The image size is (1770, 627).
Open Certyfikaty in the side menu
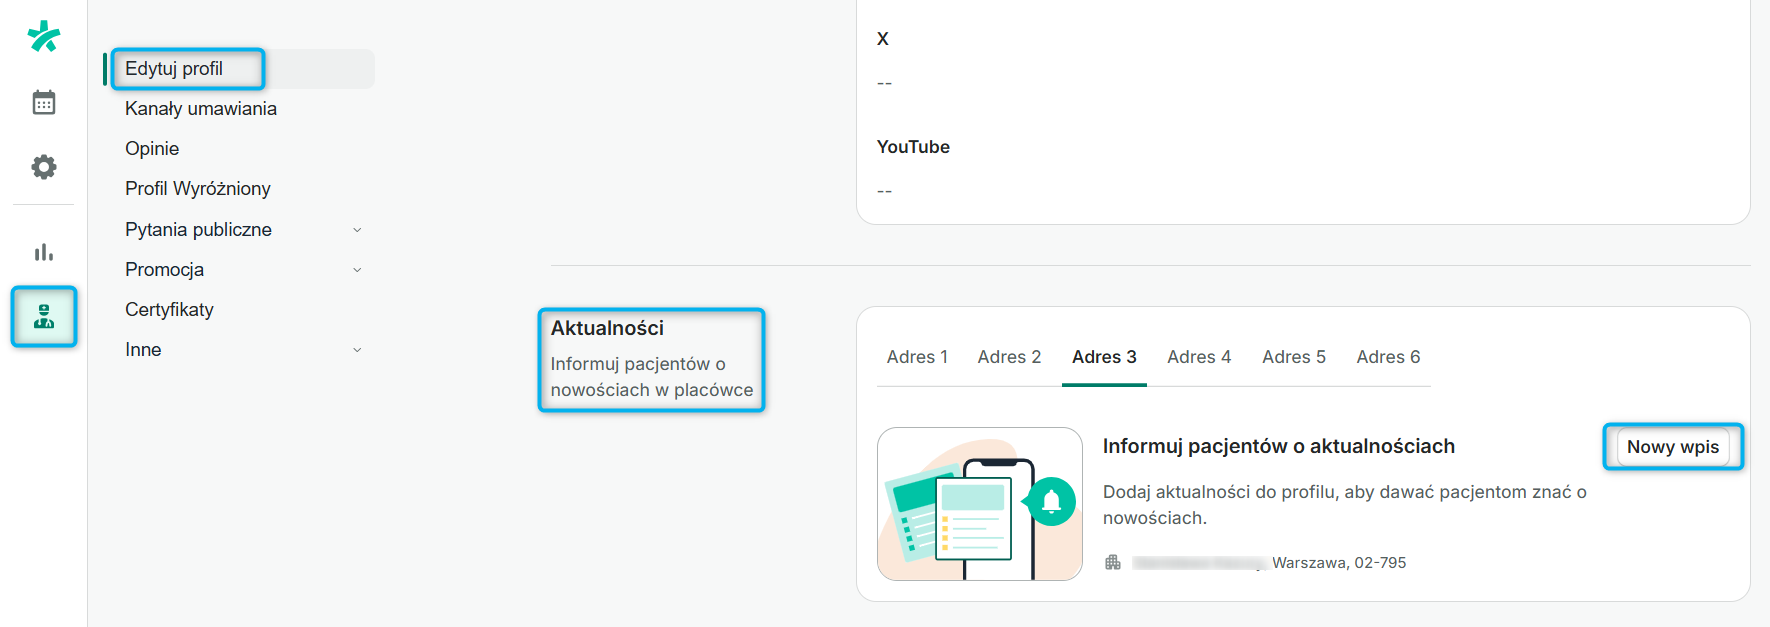[x=169, y=310]
